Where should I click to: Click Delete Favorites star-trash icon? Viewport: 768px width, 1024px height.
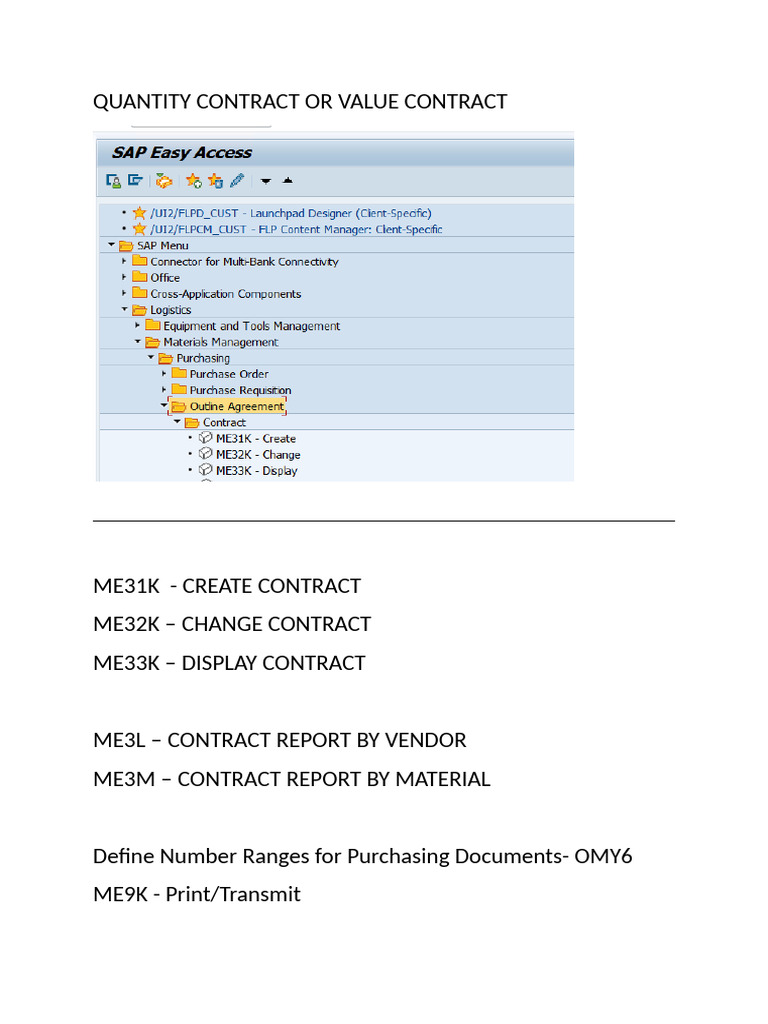215,181
